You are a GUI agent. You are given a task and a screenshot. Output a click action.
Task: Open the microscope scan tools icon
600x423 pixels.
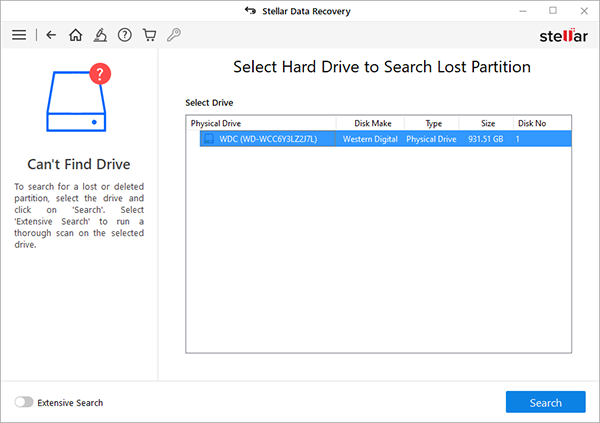100,35
